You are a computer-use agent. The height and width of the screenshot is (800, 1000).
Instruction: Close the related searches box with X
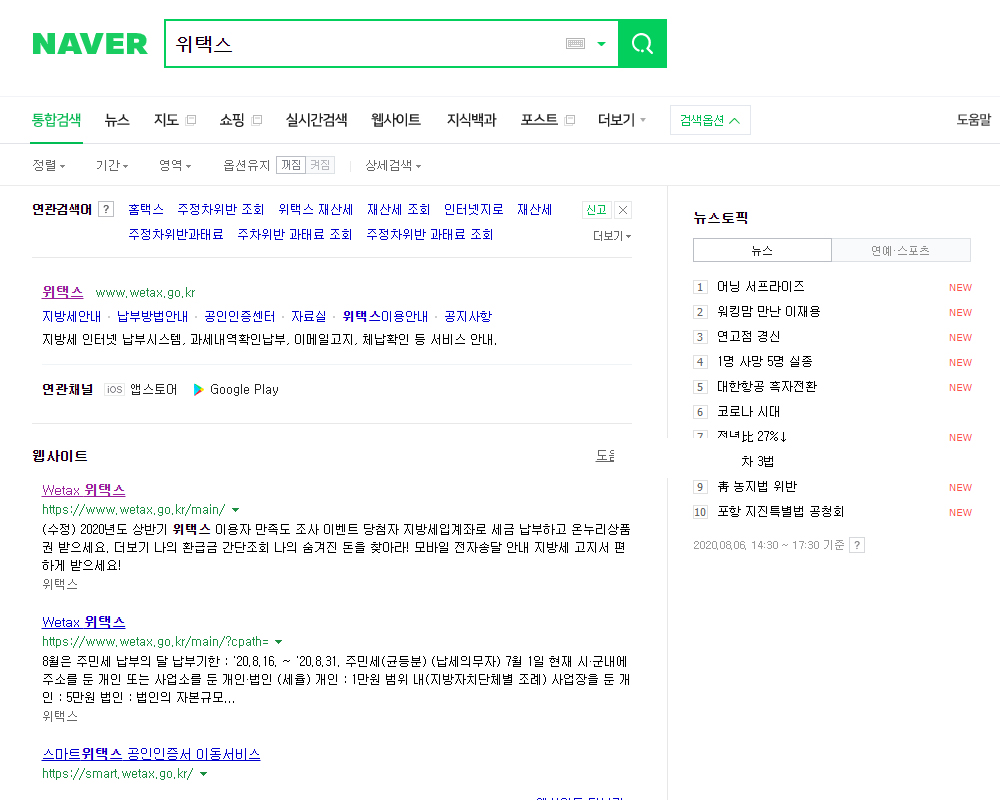623,210
